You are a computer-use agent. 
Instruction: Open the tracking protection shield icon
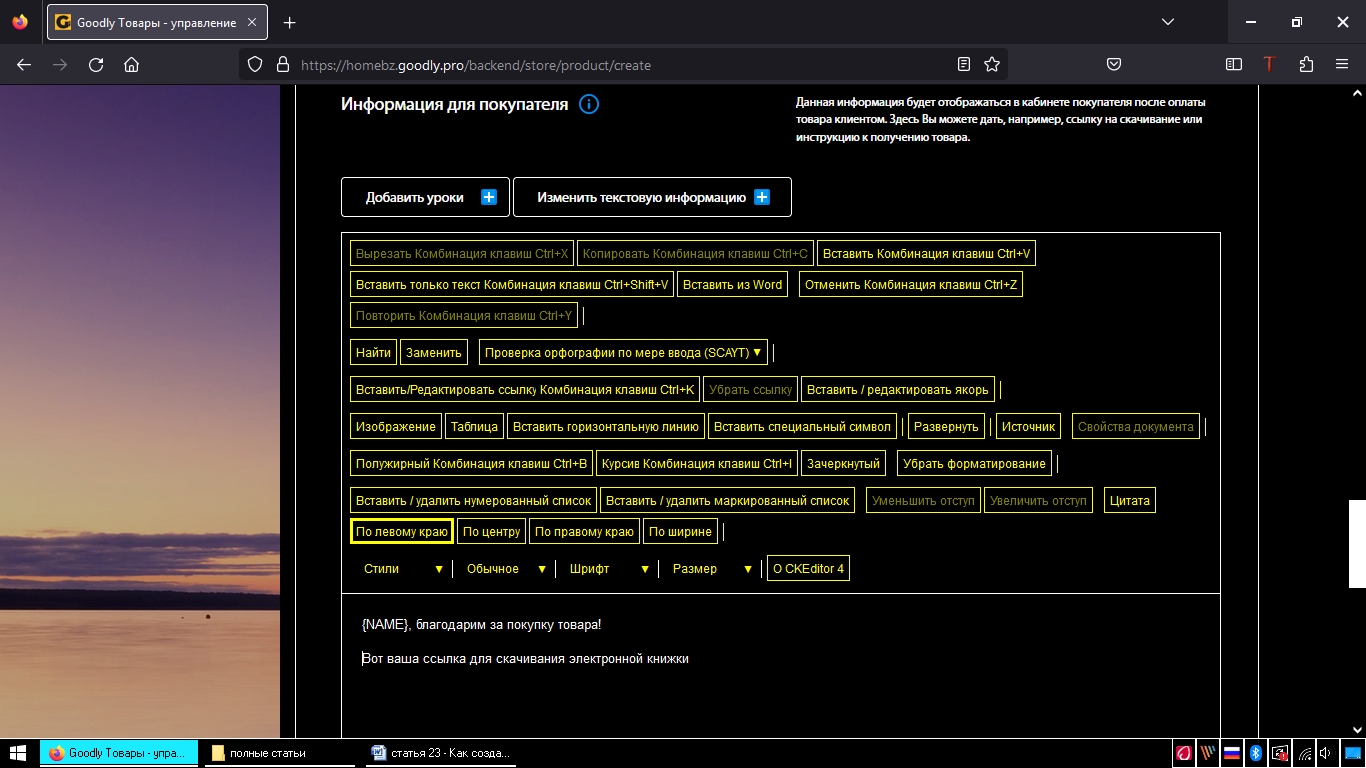(x=255, y=64)
